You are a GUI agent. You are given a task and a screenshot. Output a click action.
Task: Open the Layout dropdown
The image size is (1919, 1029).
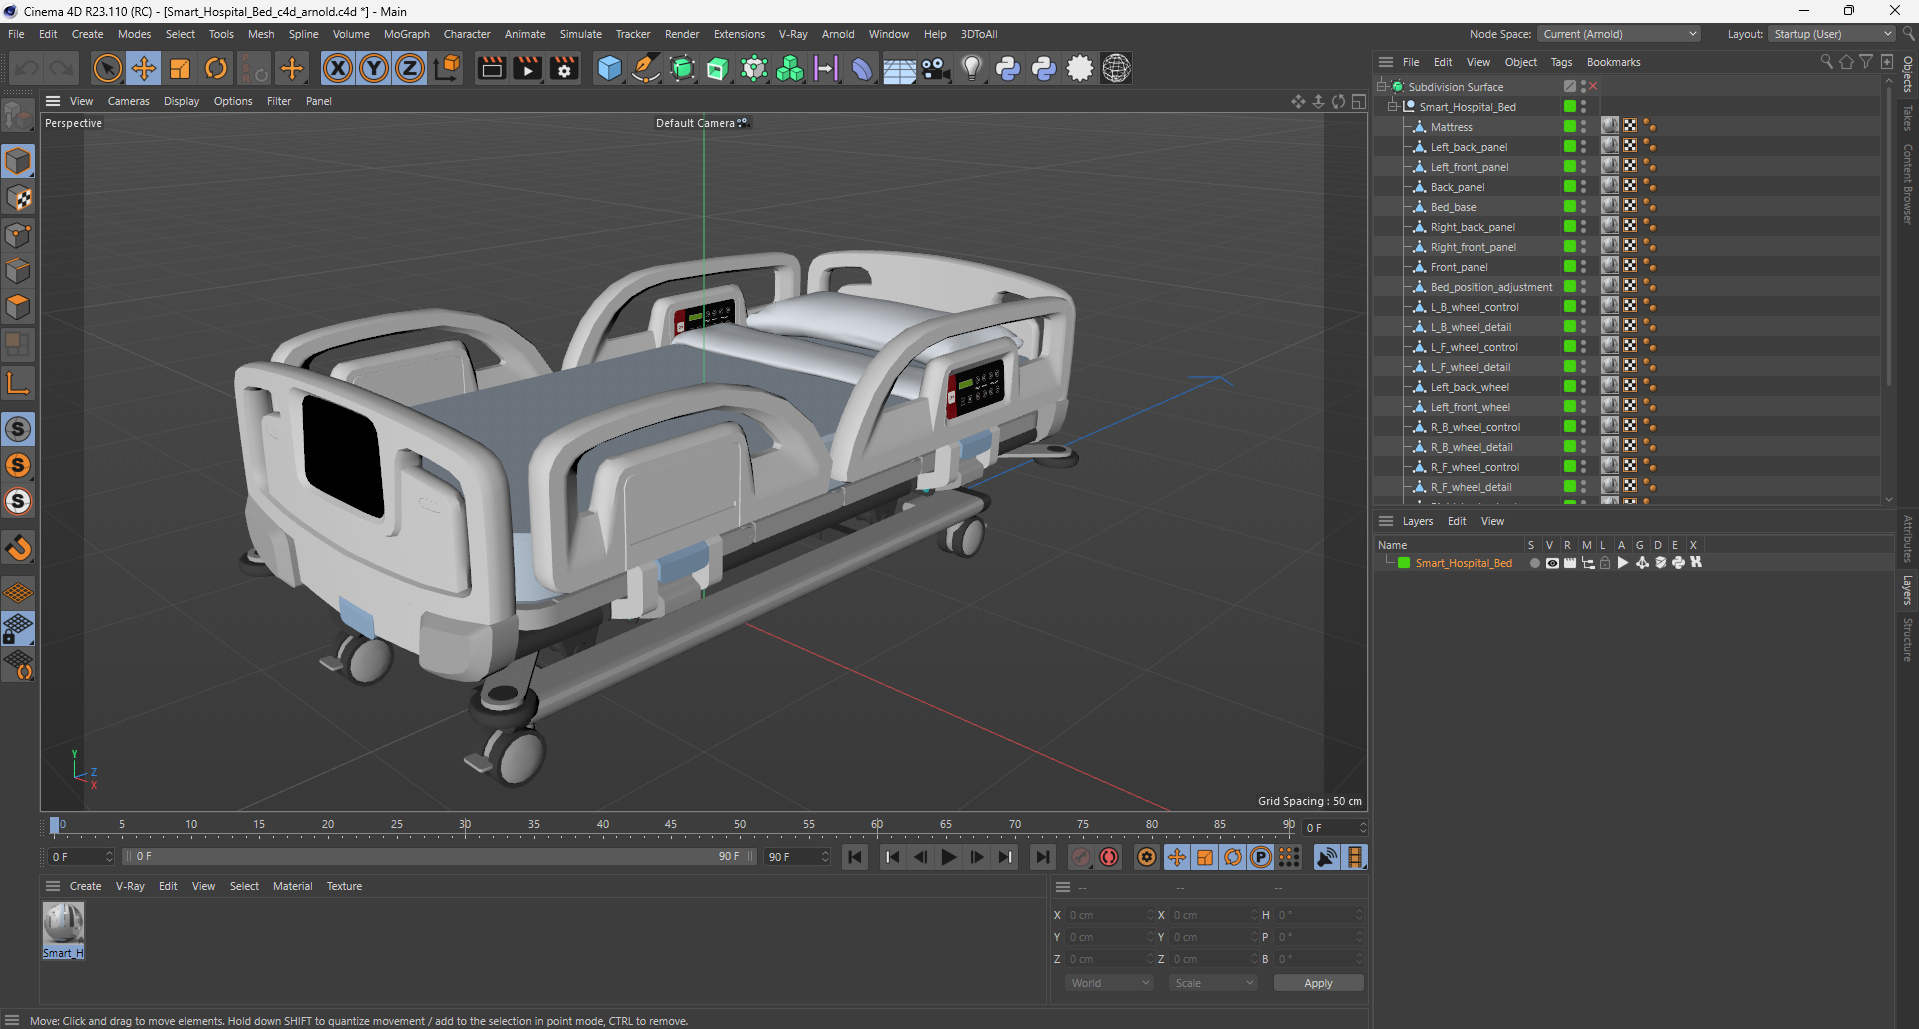coord(1832,34)
